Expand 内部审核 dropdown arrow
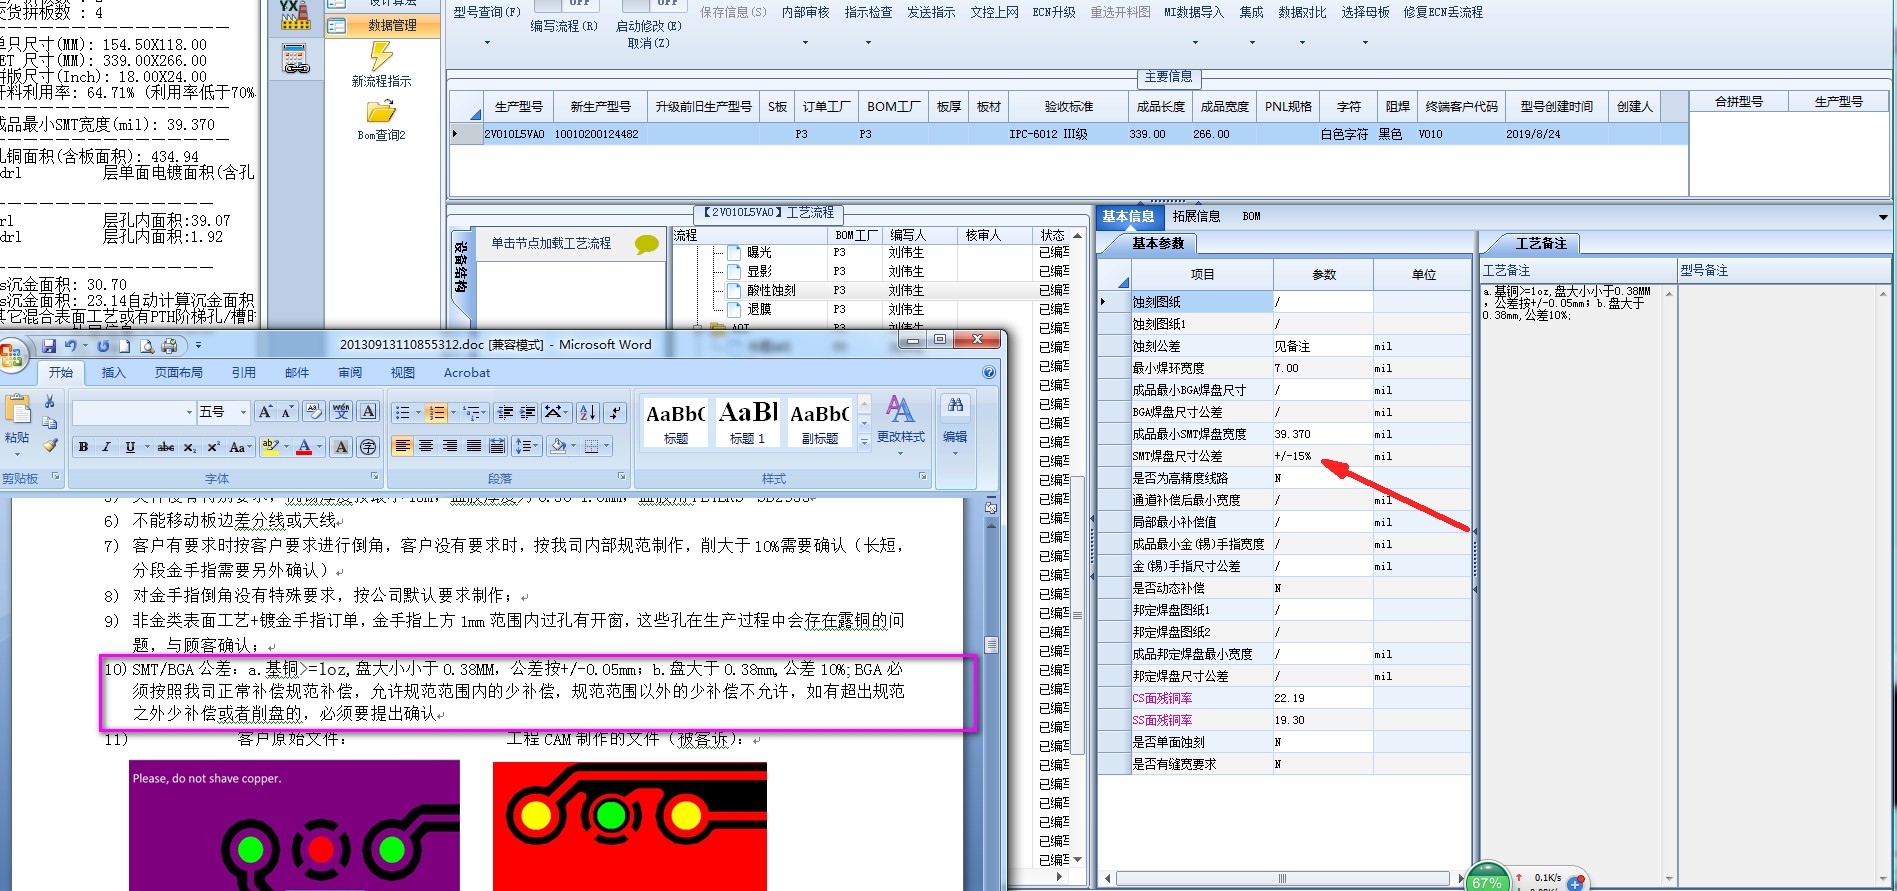Image resolution: width=1897 pixels, height=891 pixels. (x=806, y=43)
